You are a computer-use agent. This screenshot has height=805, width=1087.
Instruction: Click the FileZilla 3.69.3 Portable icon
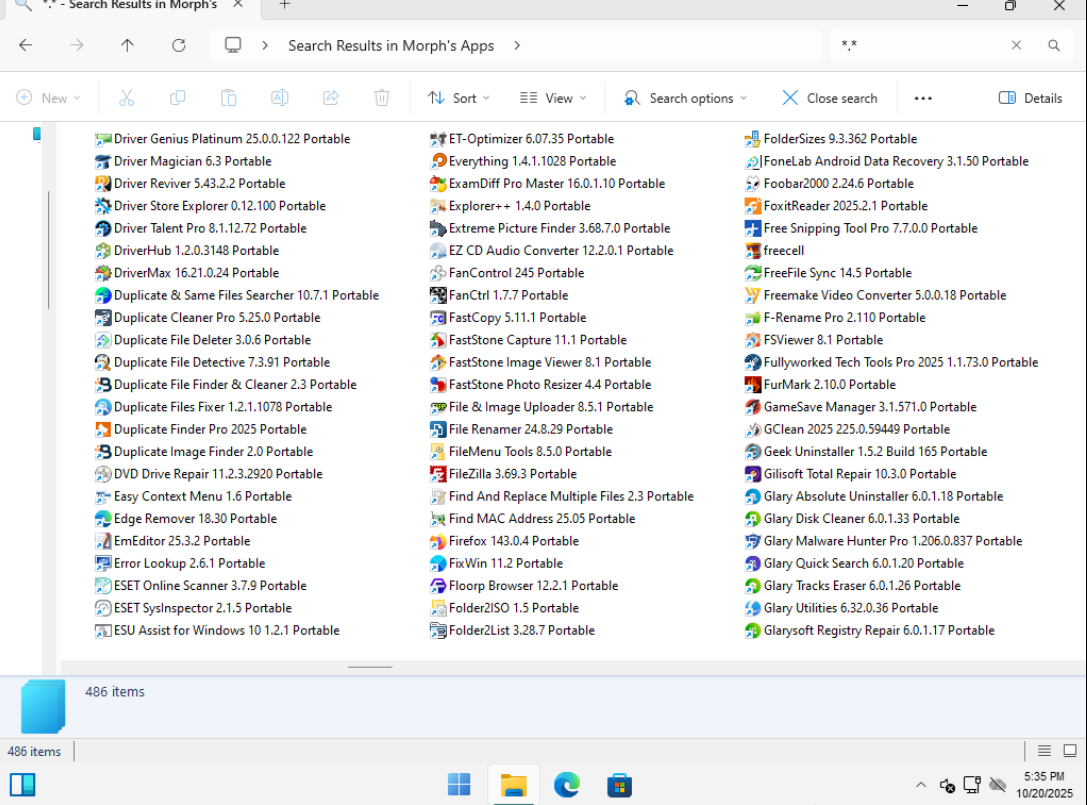point(438,474)
